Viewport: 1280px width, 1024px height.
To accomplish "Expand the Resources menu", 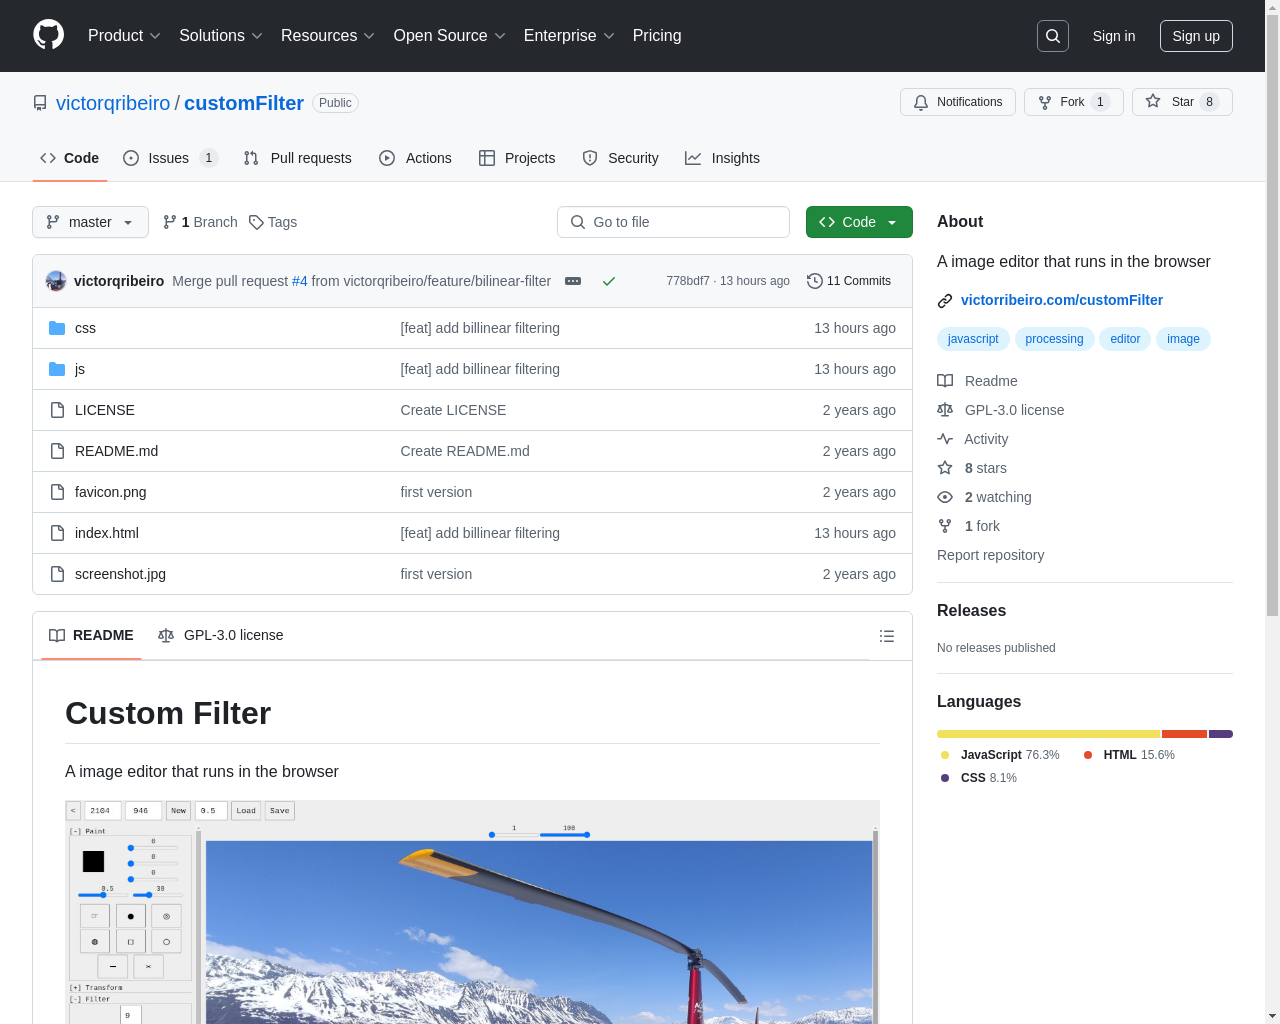I will [328, 36].
